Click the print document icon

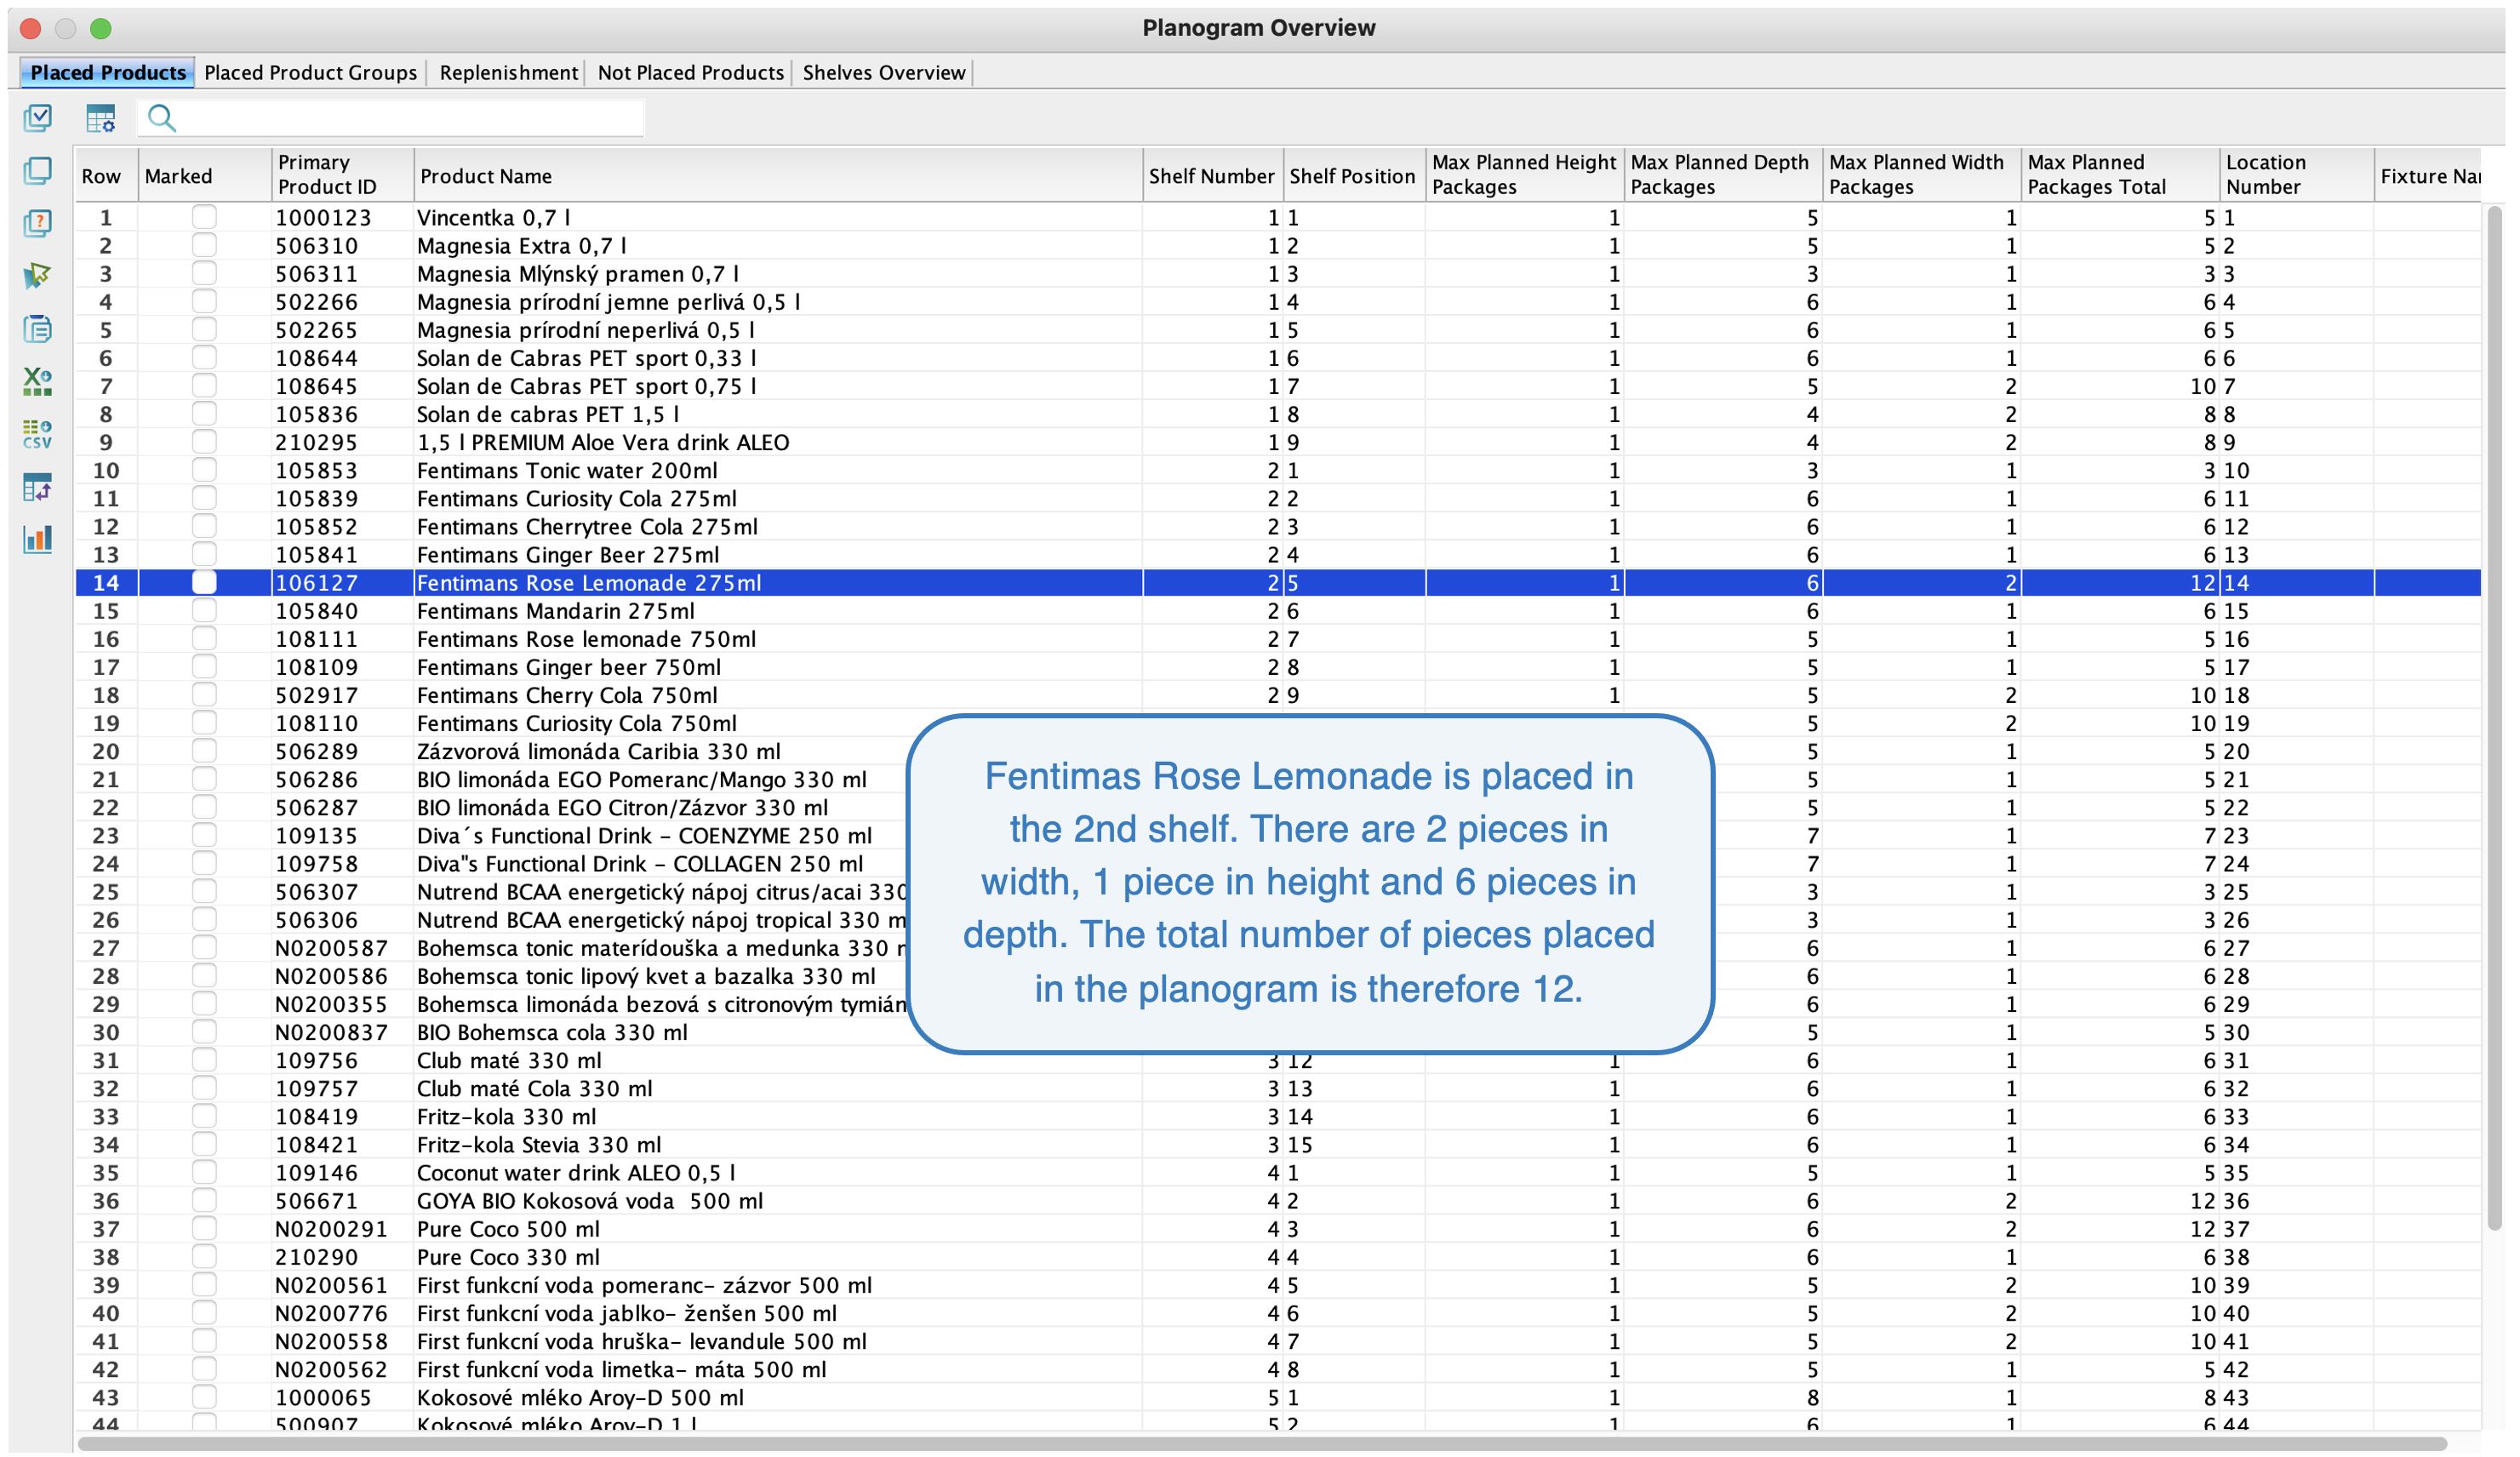(x=38, y=328)
